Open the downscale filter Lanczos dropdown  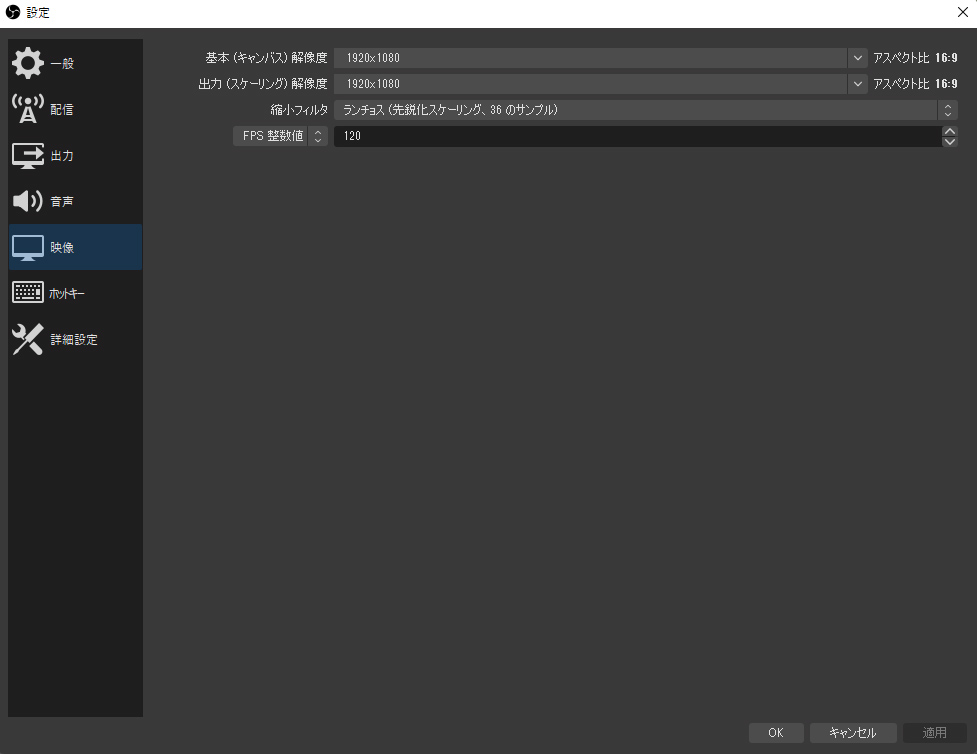click(x=646, y=110)
